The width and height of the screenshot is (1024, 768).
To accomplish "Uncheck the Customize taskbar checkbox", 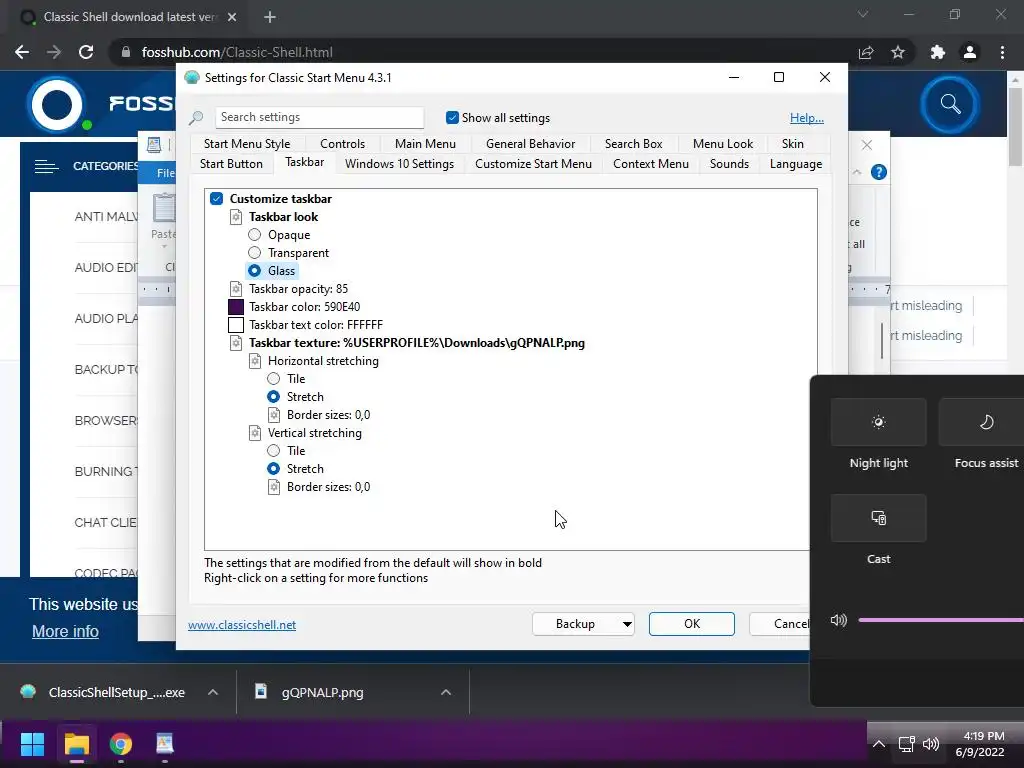I will 216,199.
